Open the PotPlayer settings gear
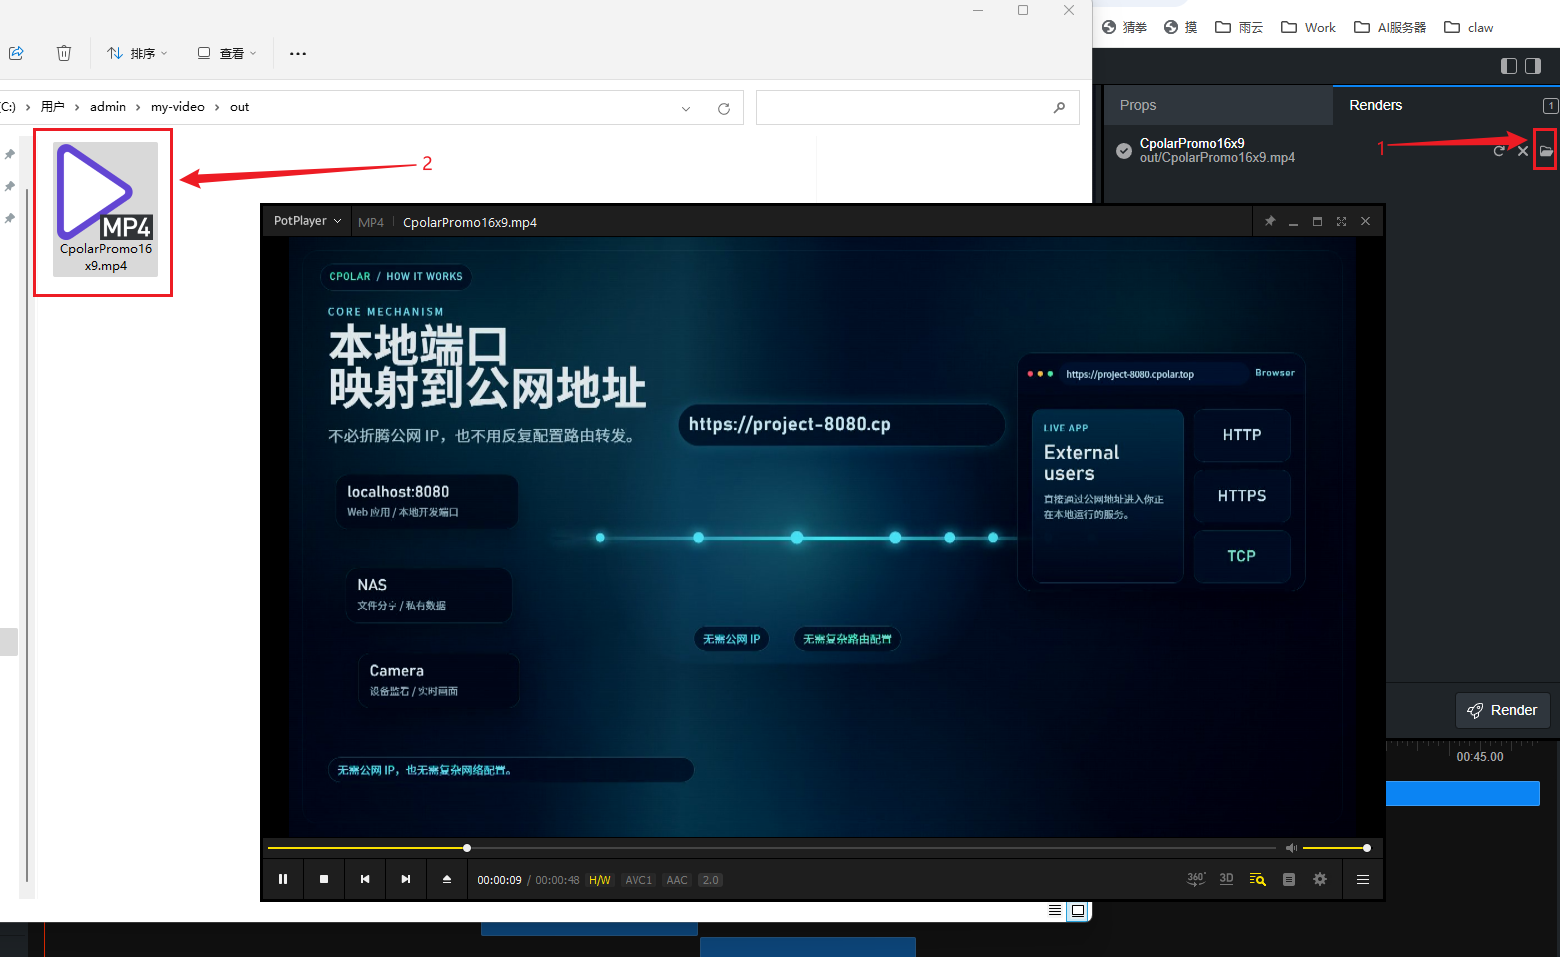 pos(1320,879)
